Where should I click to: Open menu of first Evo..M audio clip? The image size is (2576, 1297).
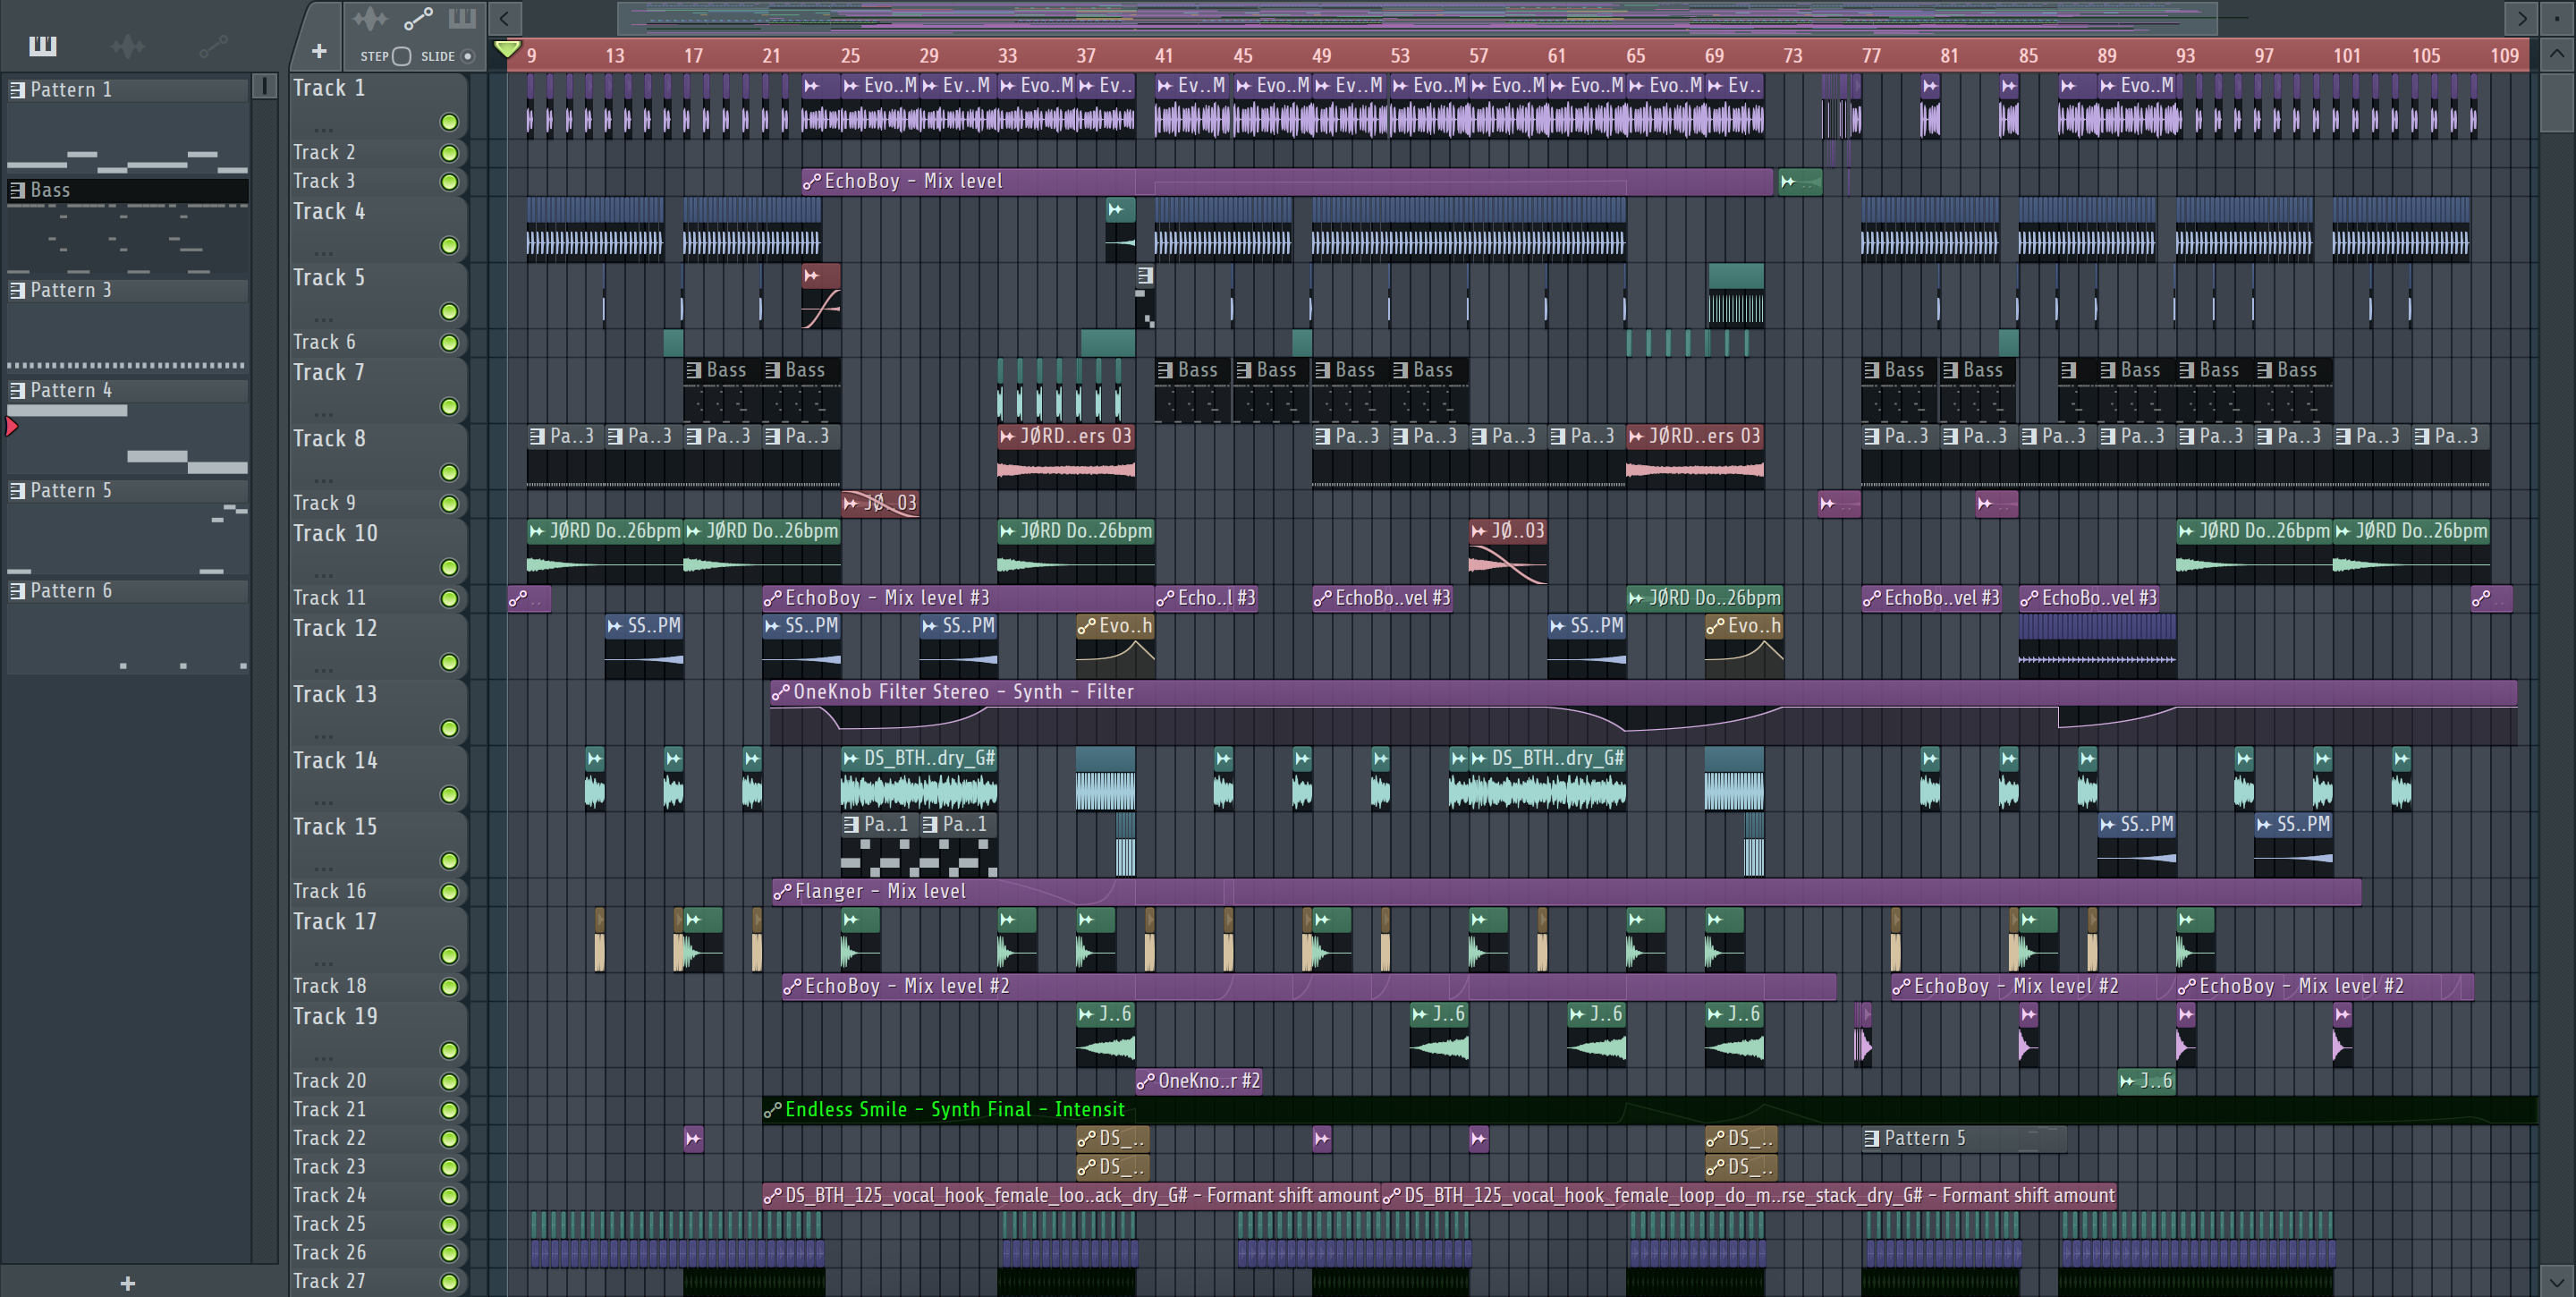click(851, 86)
